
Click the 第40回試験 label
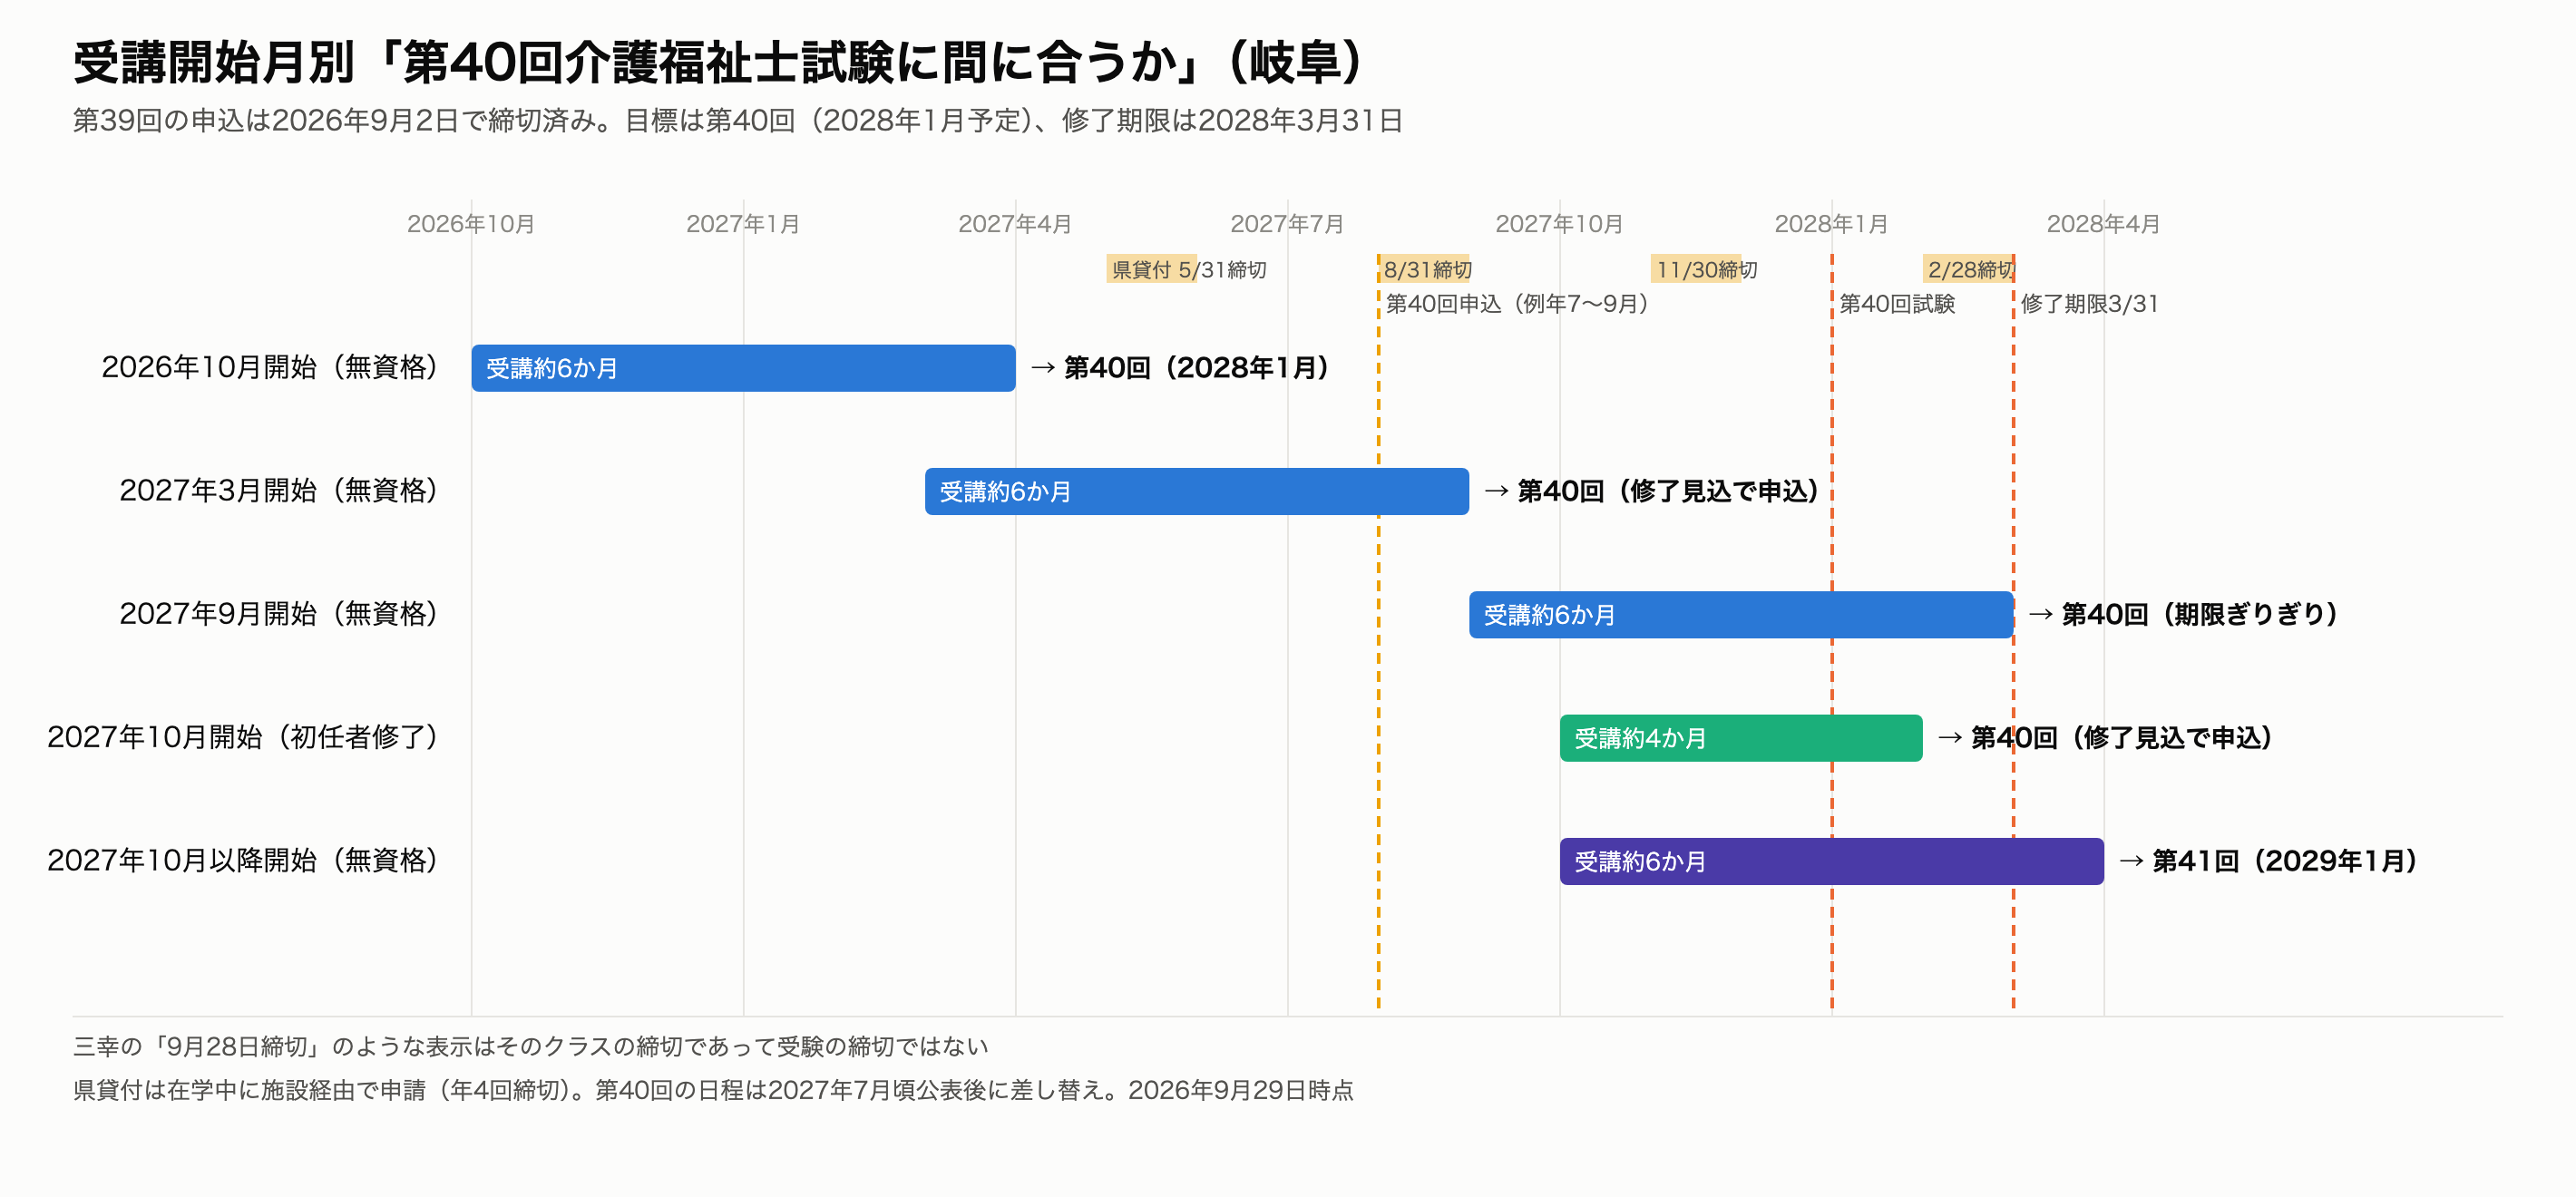click(x=1897, y=303)
